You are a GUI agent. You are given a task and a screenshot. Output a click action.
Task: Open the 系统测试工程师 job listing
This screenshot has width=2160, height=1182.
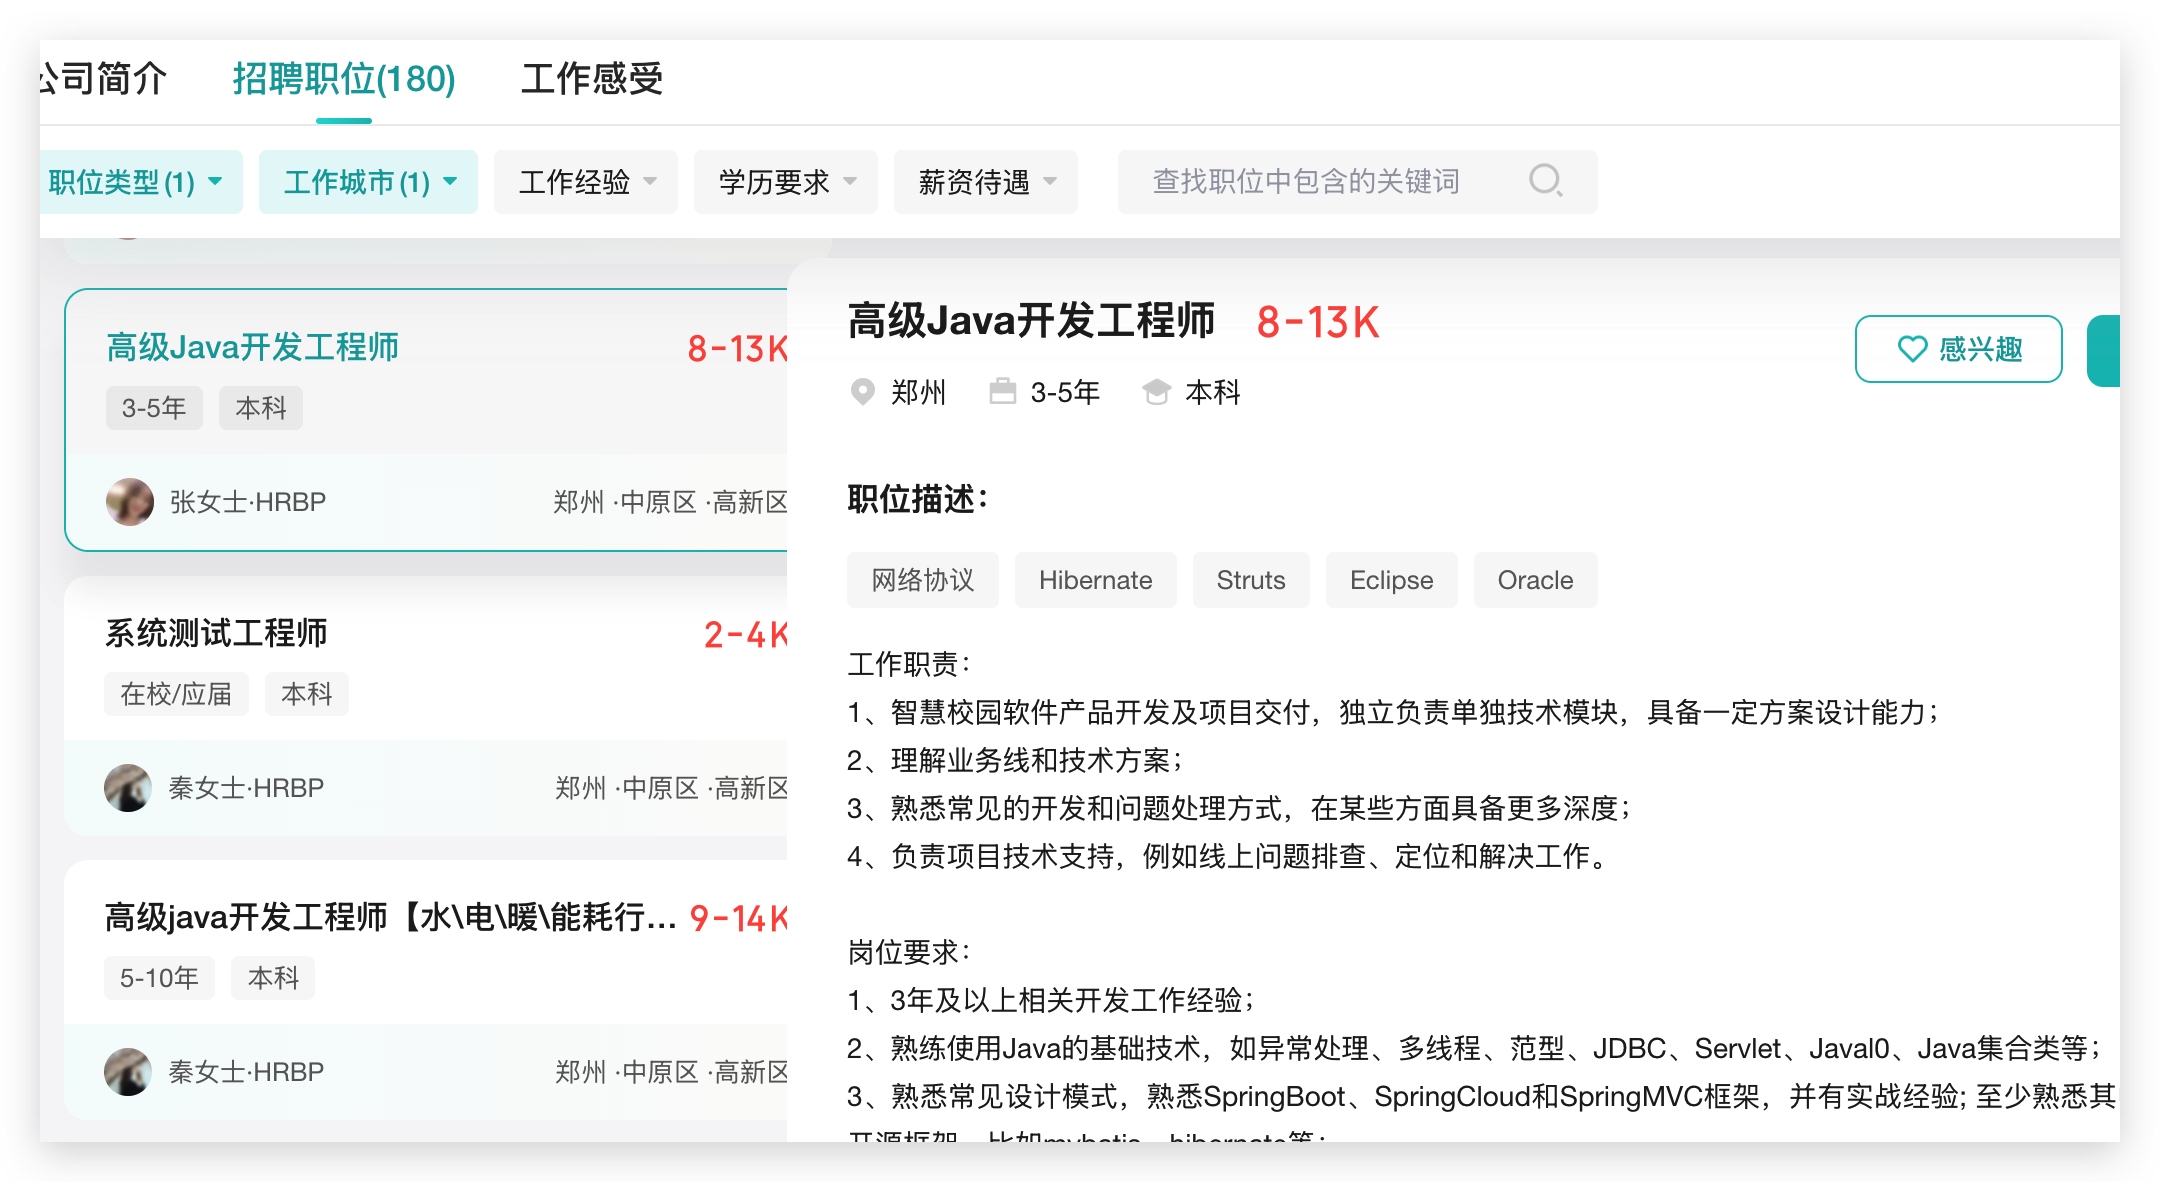pos(216,633)
